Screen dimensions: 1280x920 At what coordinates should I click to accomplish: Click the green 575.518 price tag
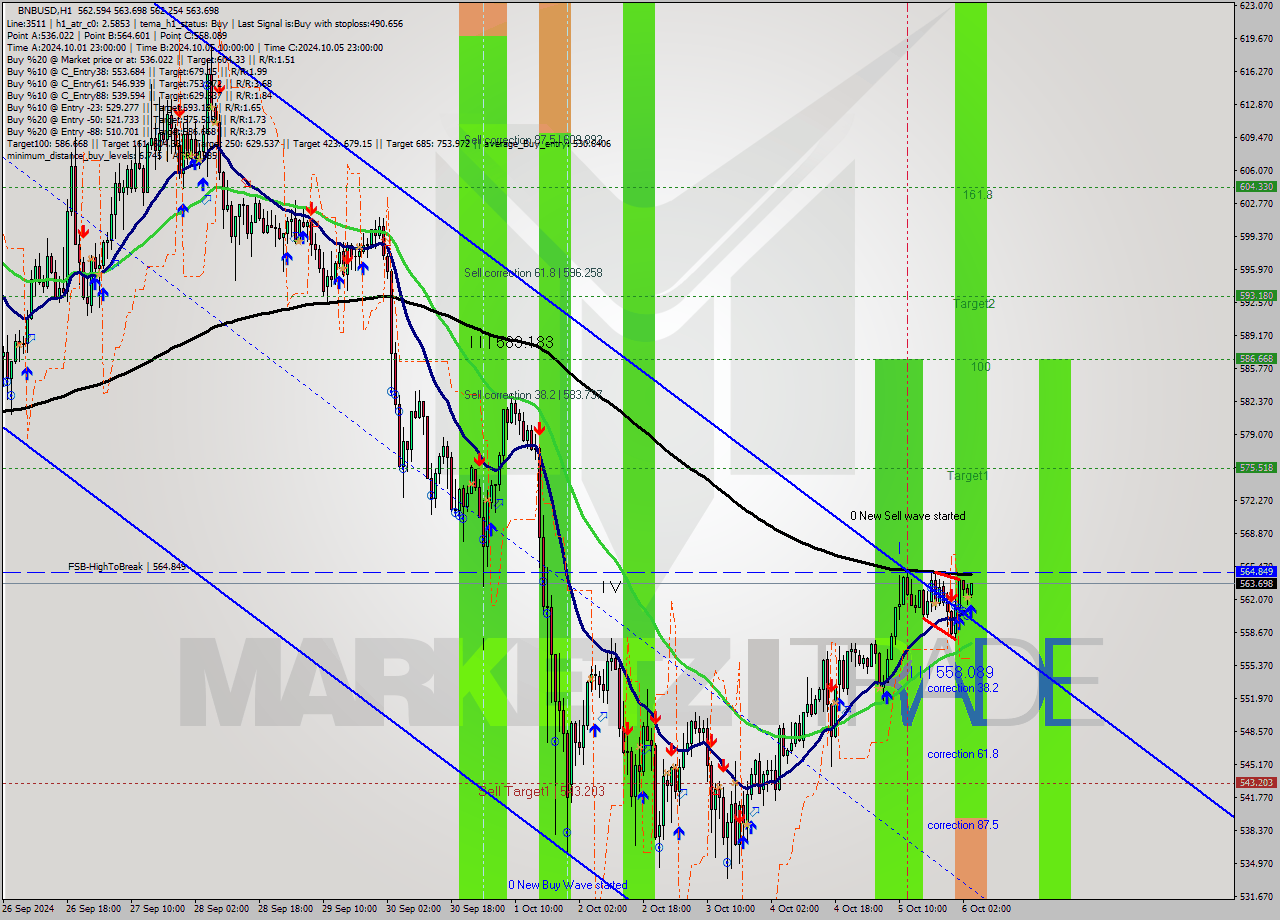point(1256,468)
